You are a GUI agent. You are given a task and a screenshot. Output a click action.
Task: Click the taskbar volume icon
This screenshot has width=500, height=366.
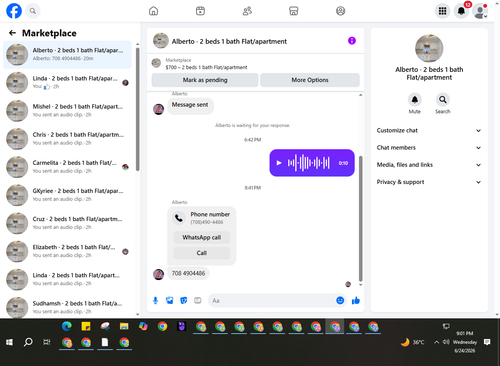pyautogui.click(x=446, y=342)
